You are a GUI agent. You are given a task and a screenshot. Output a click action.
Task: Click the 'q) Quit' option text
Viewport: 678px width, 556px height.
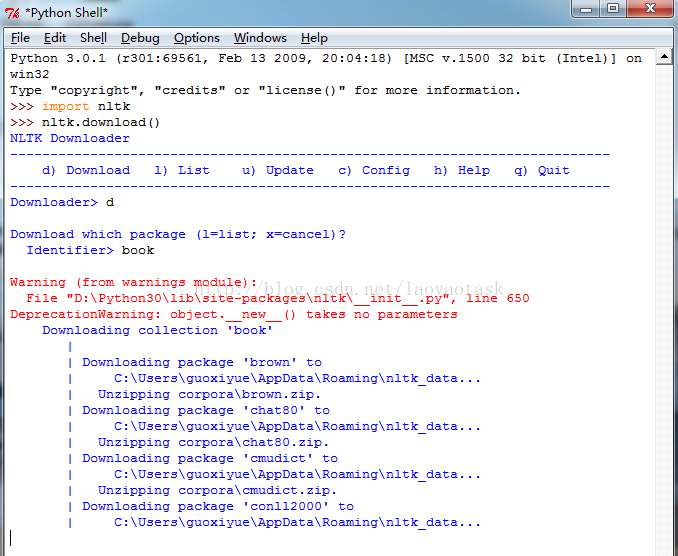(x=542, y=170)
